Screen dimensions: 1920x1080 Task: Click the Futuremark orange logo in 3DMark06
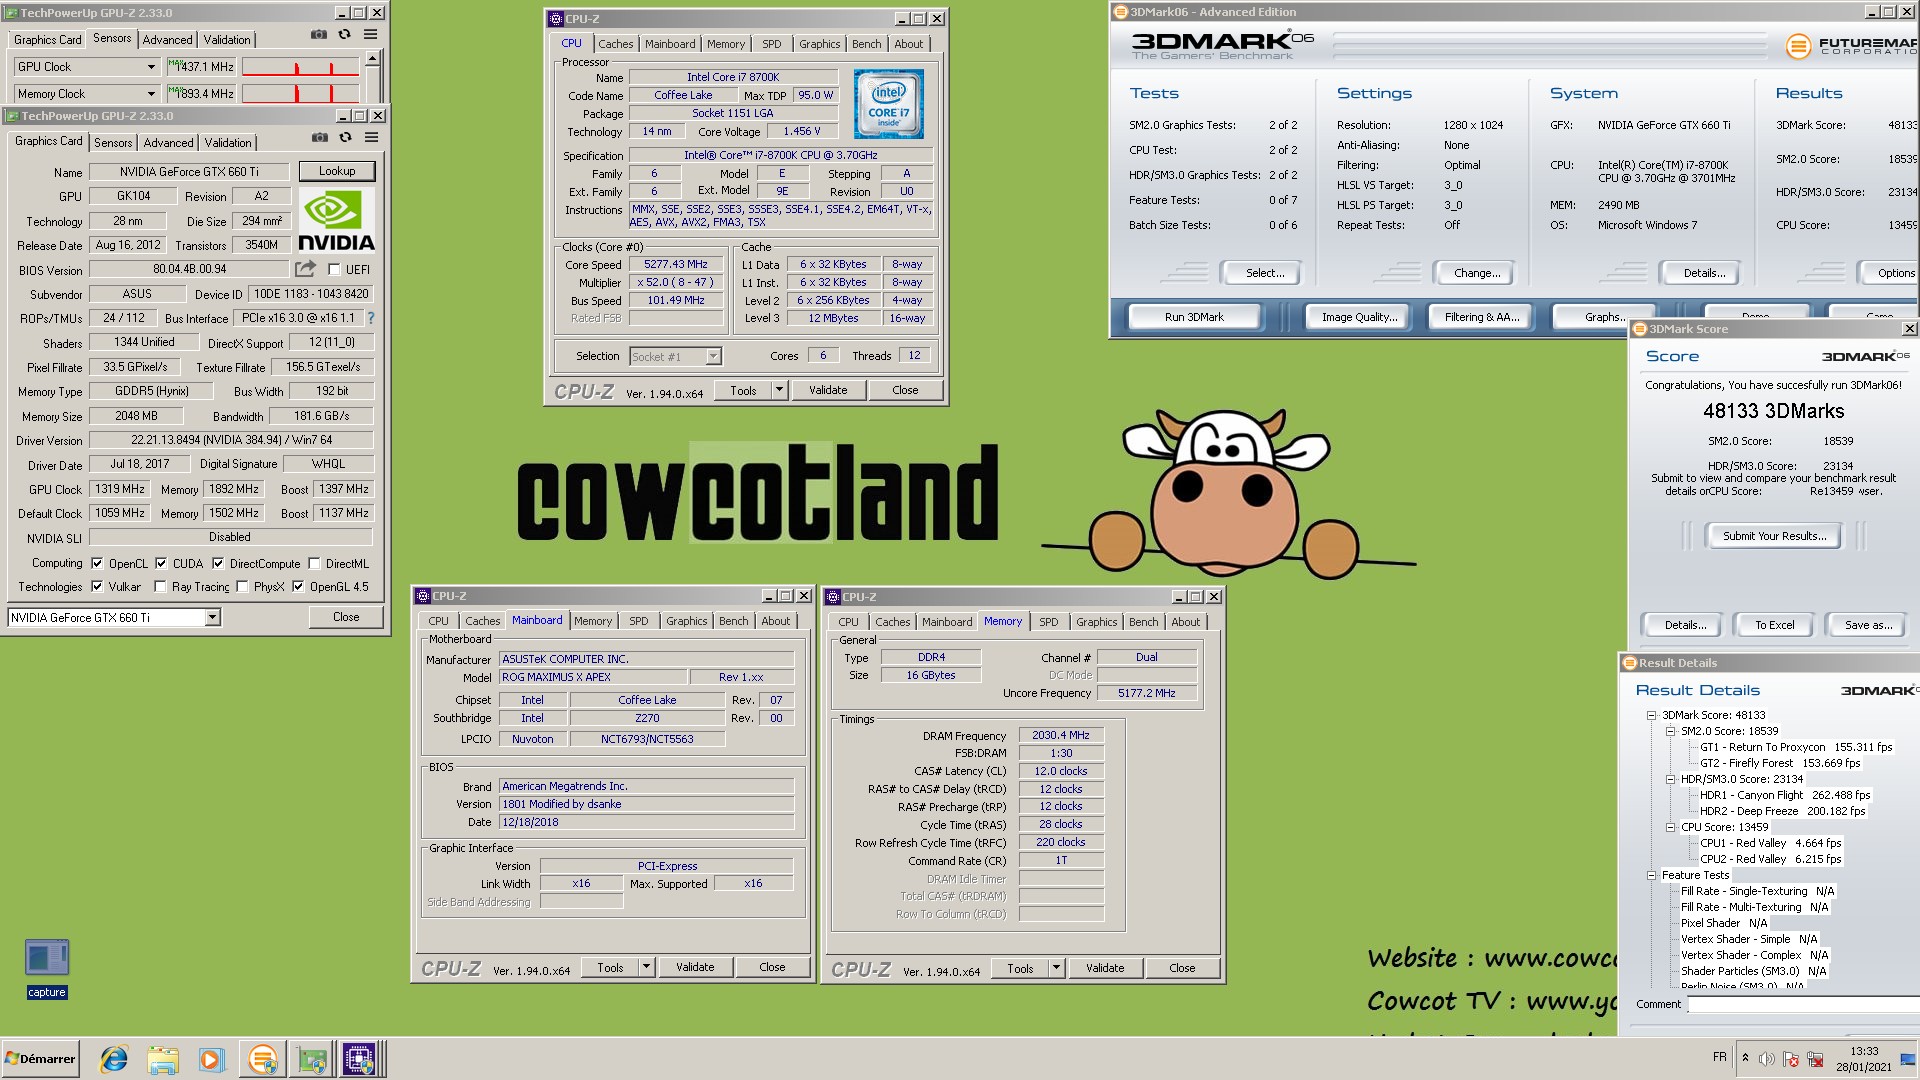click(x=1798, y=45)
